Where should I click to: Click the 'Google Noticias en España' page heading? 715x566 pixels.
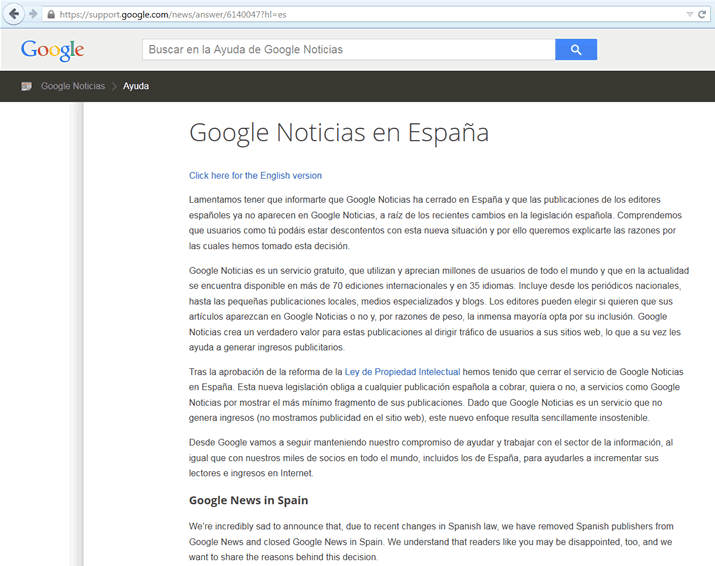coord(339,132)
